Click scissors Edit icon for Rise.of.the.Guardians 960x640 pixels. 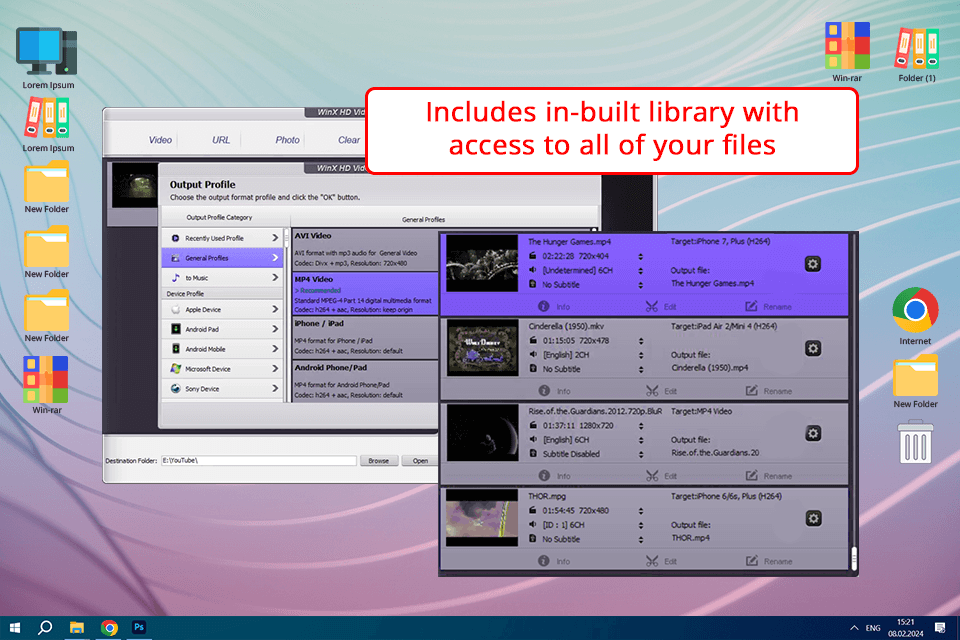[652, 475]
